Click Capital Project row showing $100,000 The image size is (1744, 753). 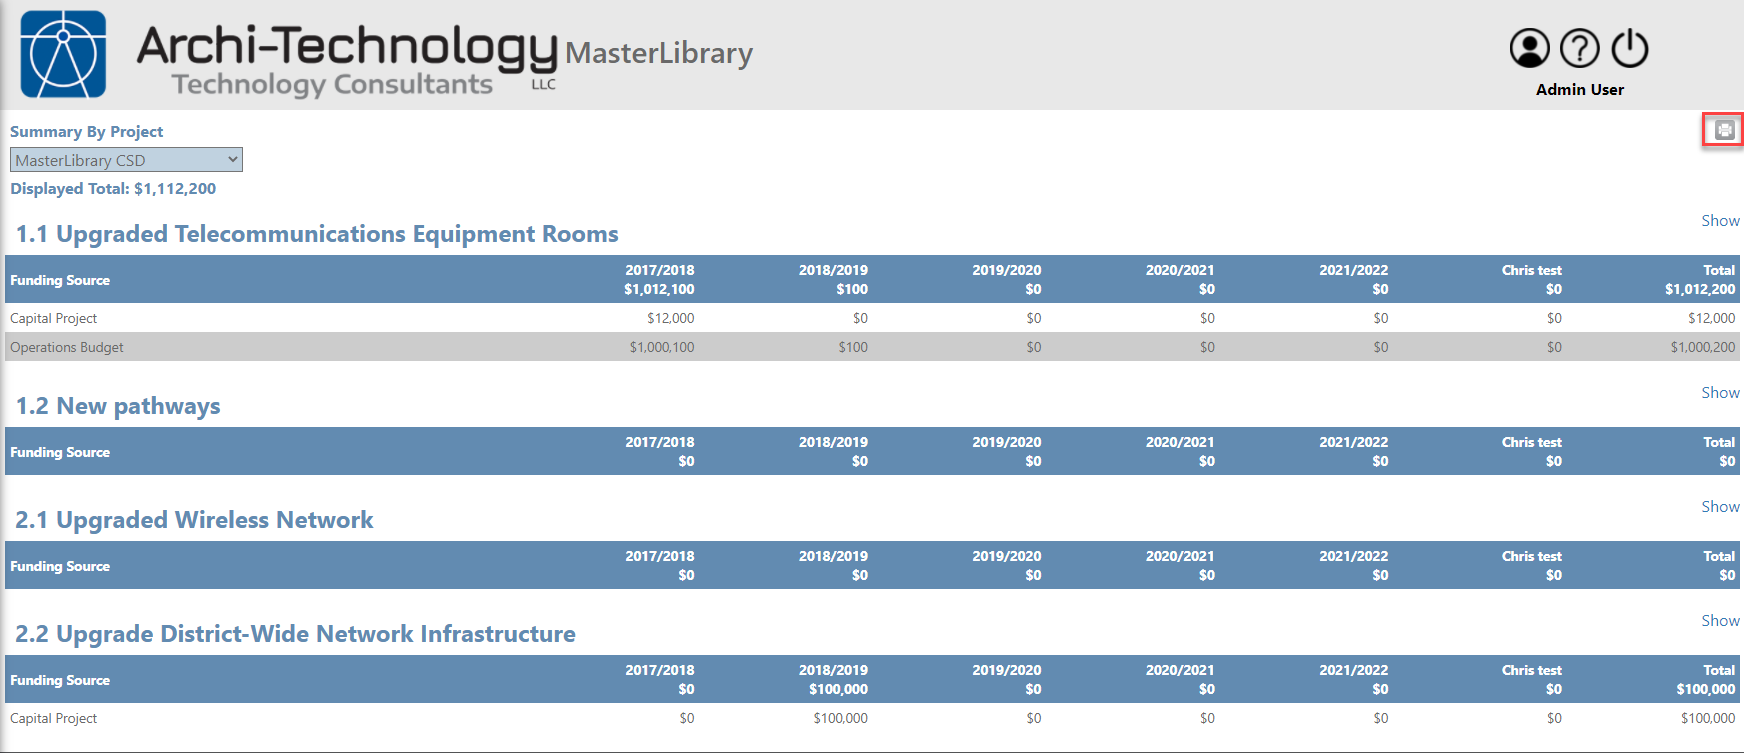pyautogui.click(x=54, y=718)
